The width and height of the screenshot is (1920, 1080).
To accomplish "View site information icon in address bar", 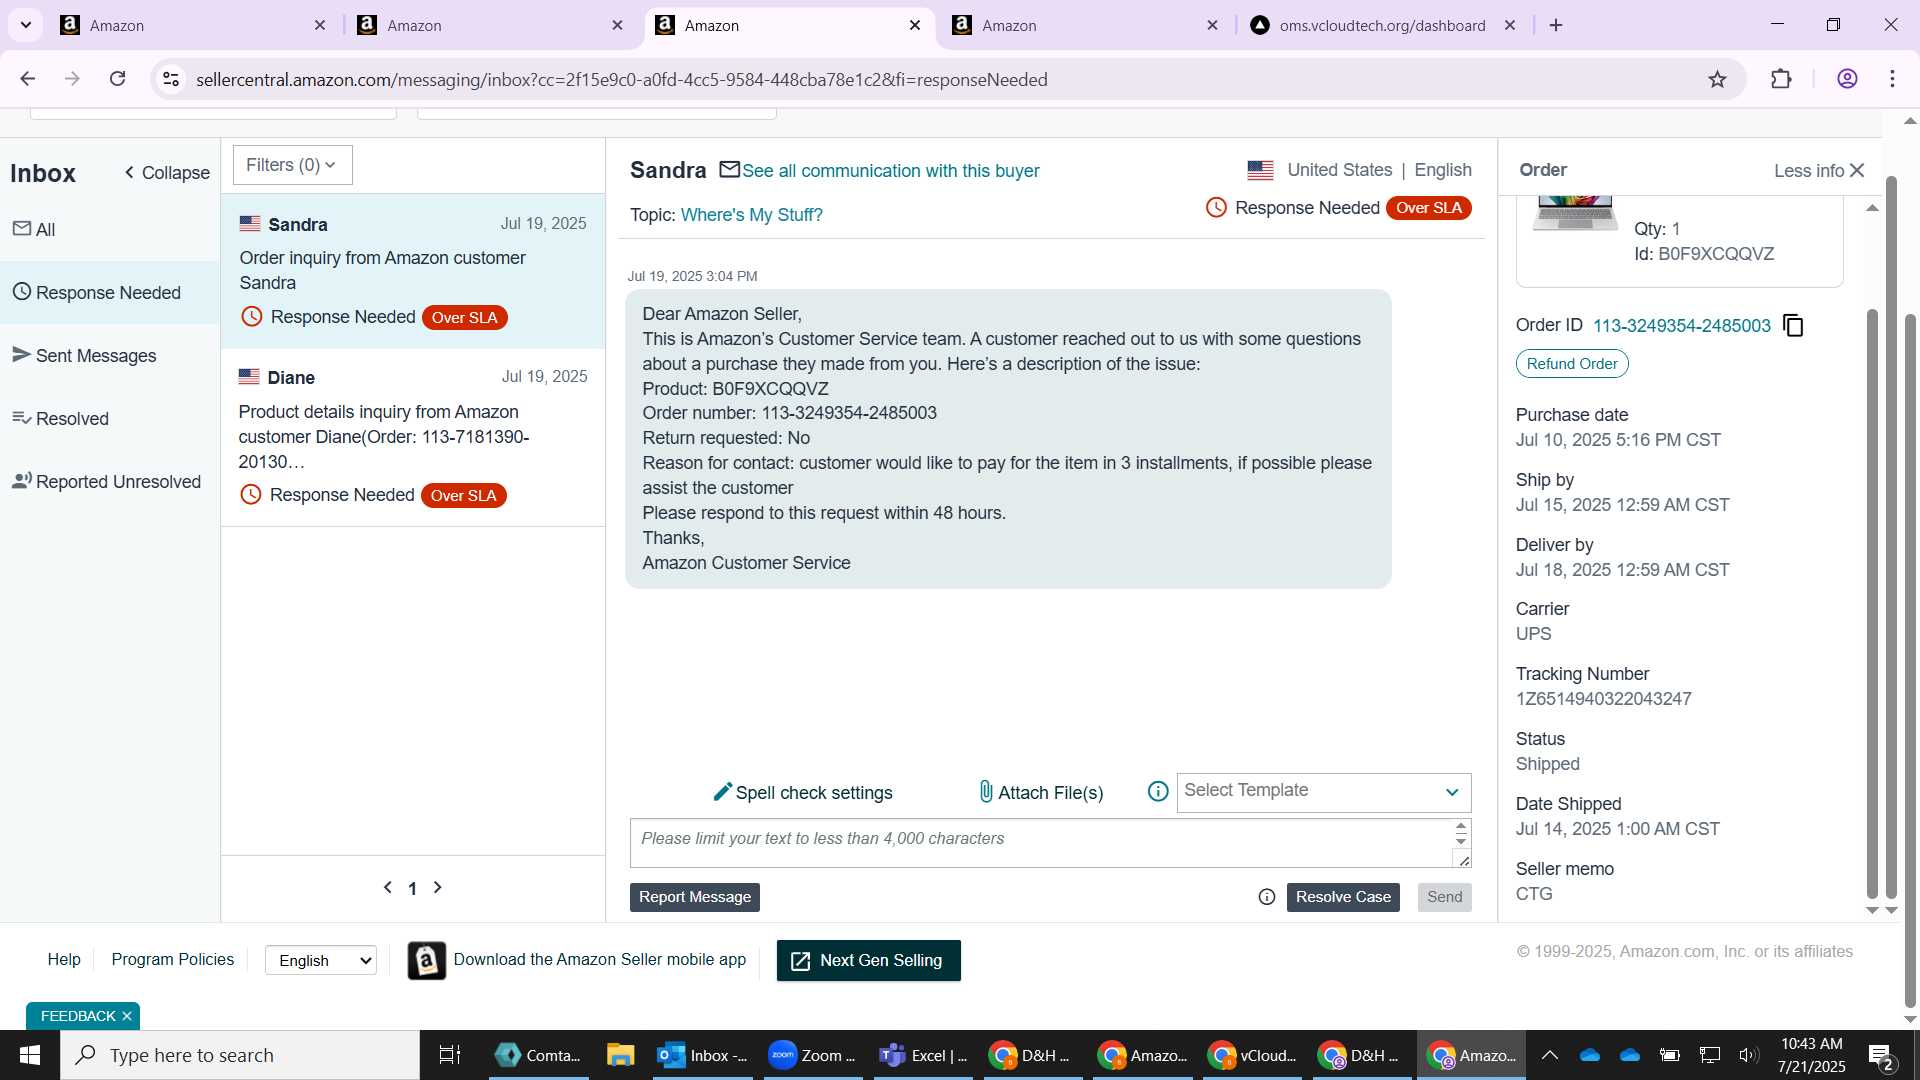I will pyautogui.click(x=171, y=79).
